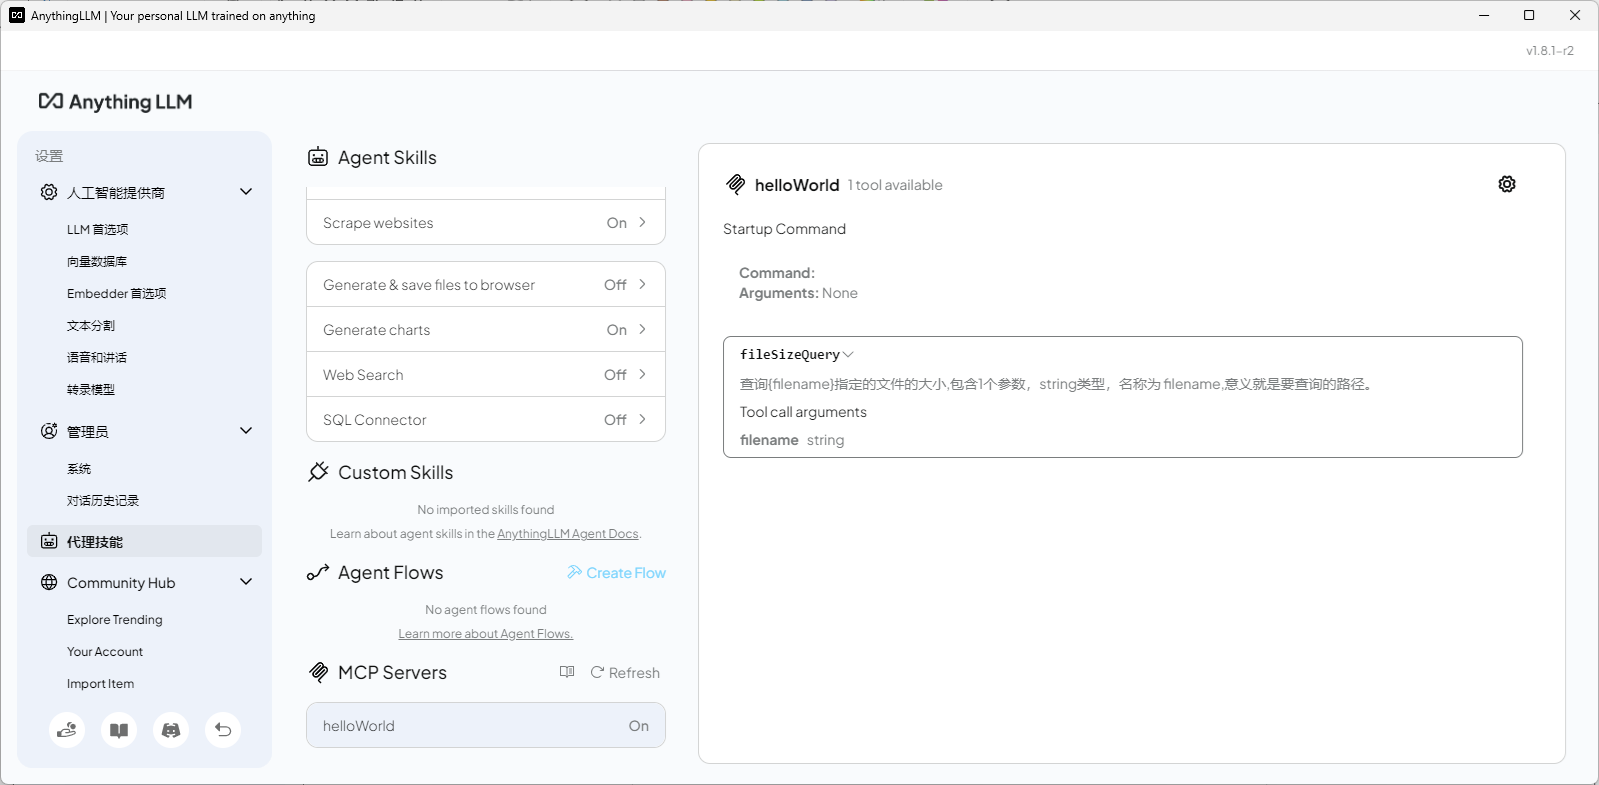
Task: Expand the fileSizeQuery tool chevron
Action: [848, 355]
